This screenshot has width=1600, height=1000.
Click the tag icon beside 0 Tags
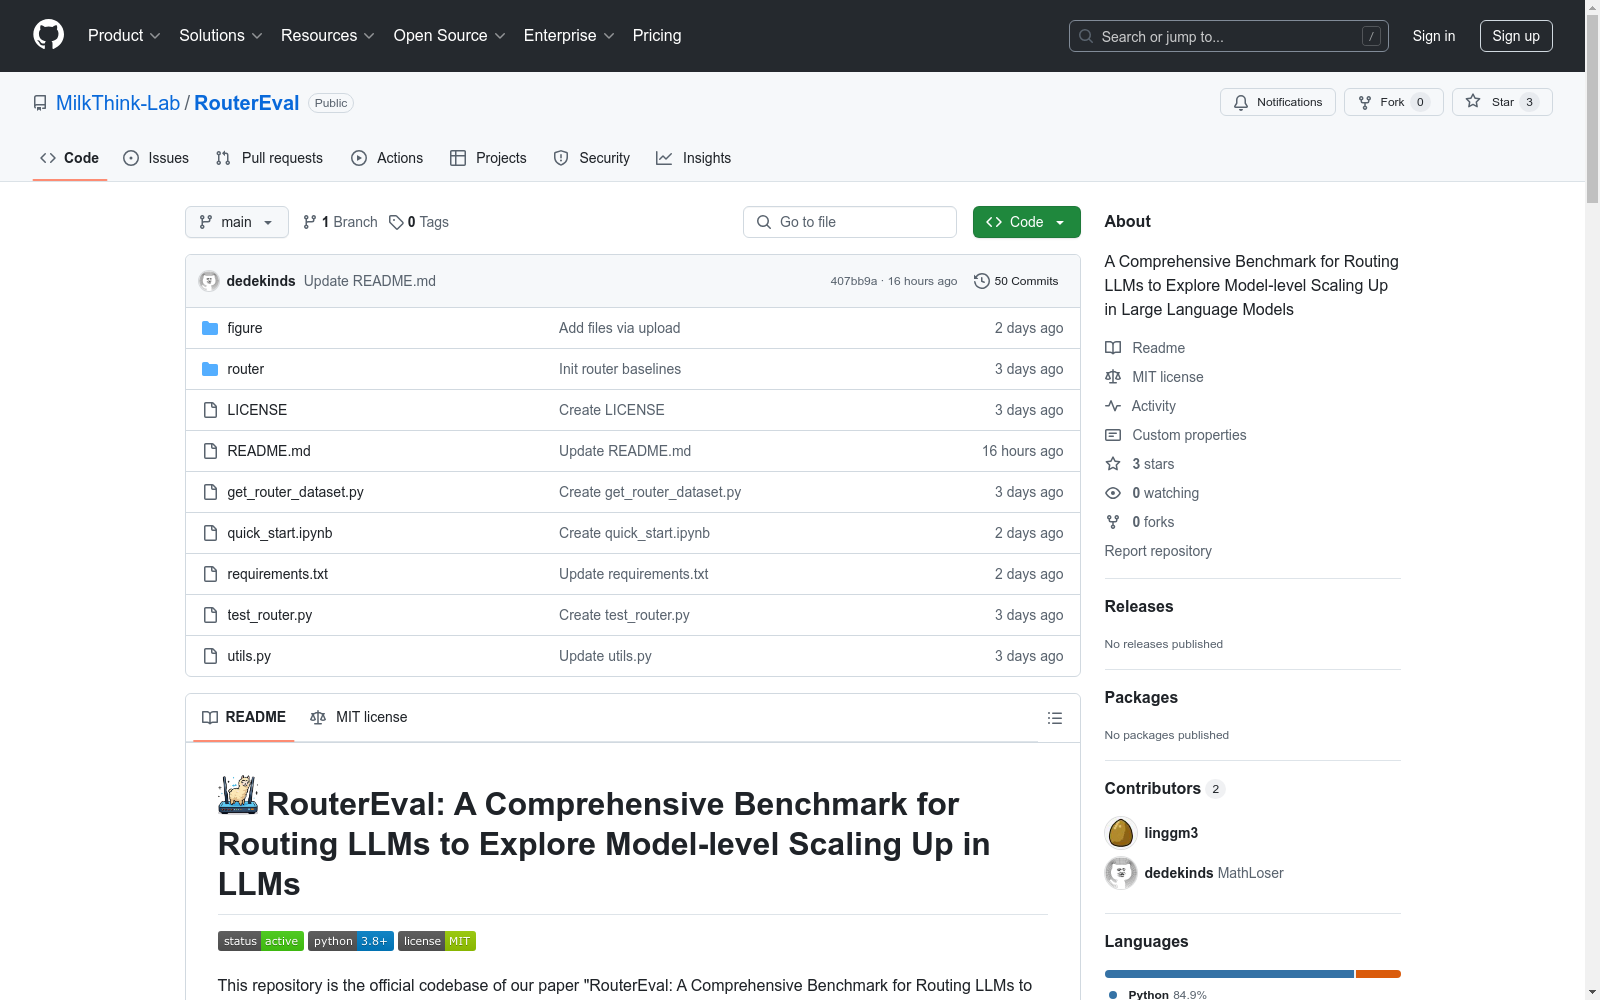[396, 222]
